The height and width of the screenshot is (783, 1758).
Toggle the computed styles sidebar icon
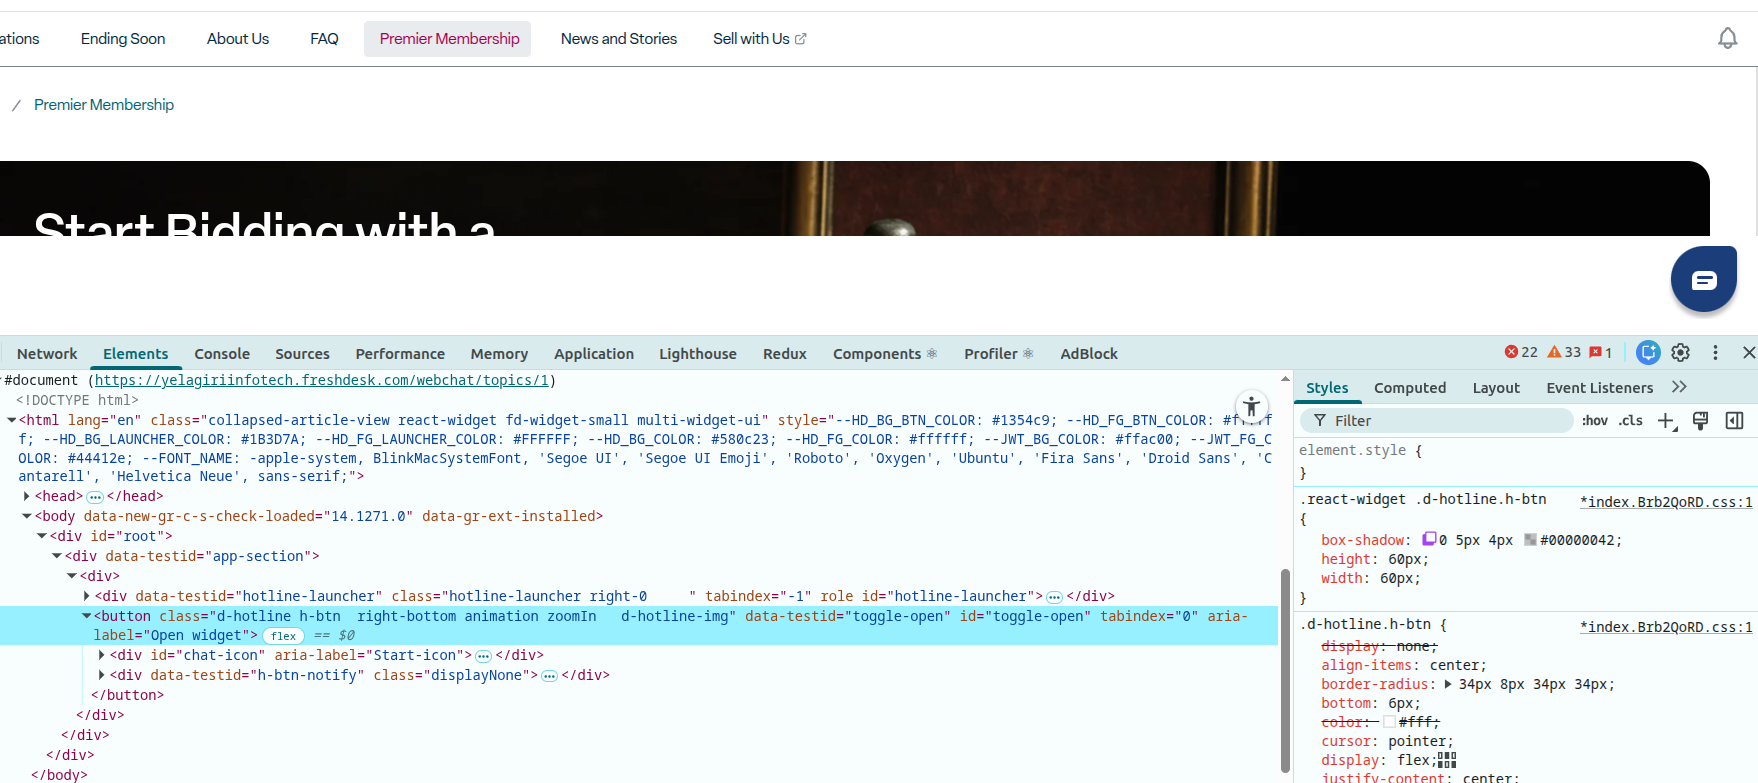(x=1735, y=421)
